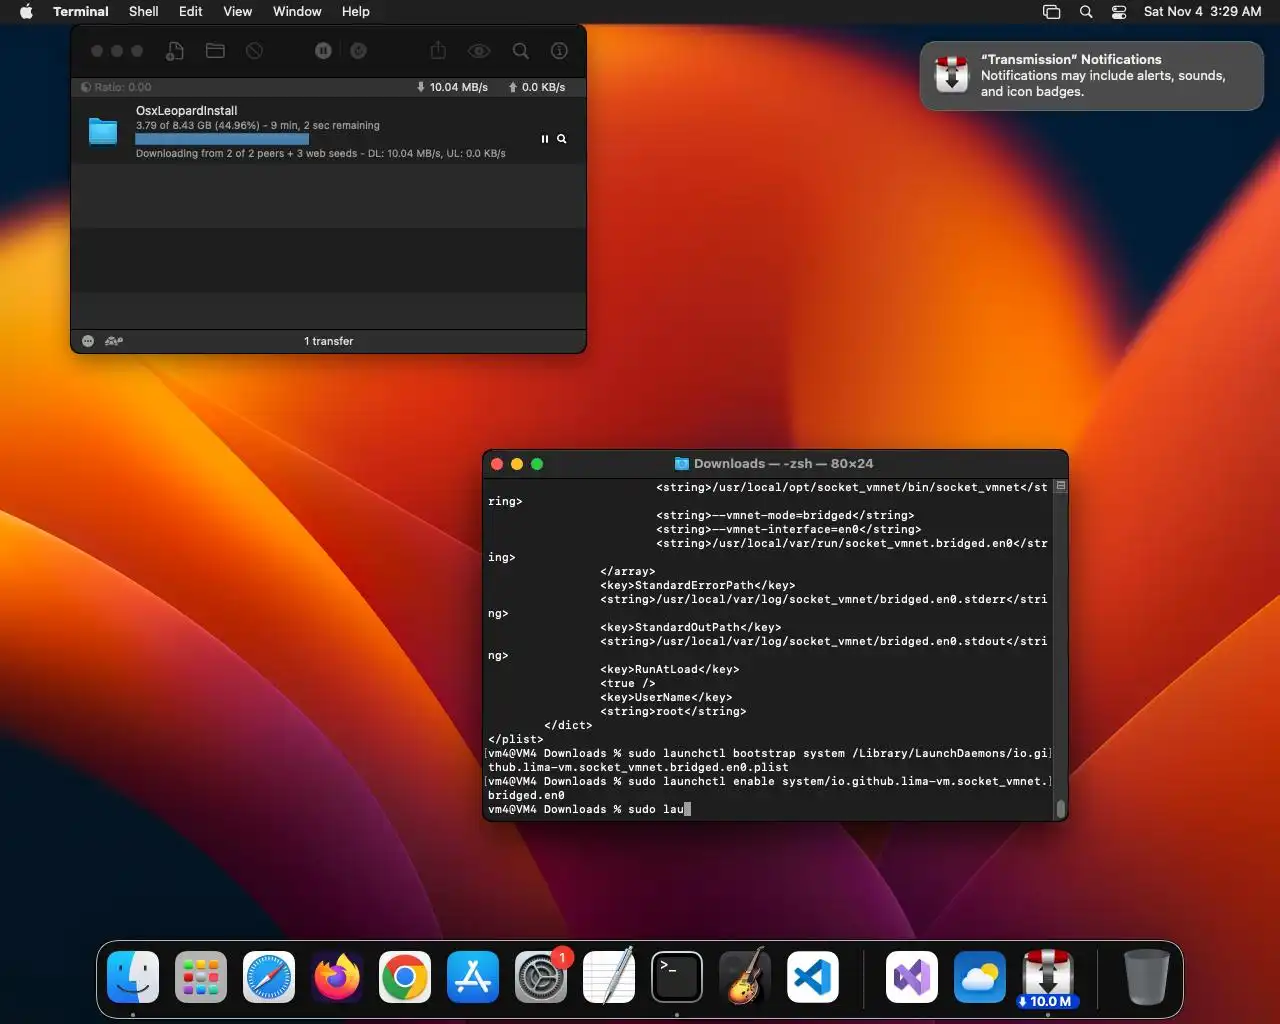This screenshot has width=1280, height=1024.
Task: Open Control Center in menu bar
Action: (1119, 12)
